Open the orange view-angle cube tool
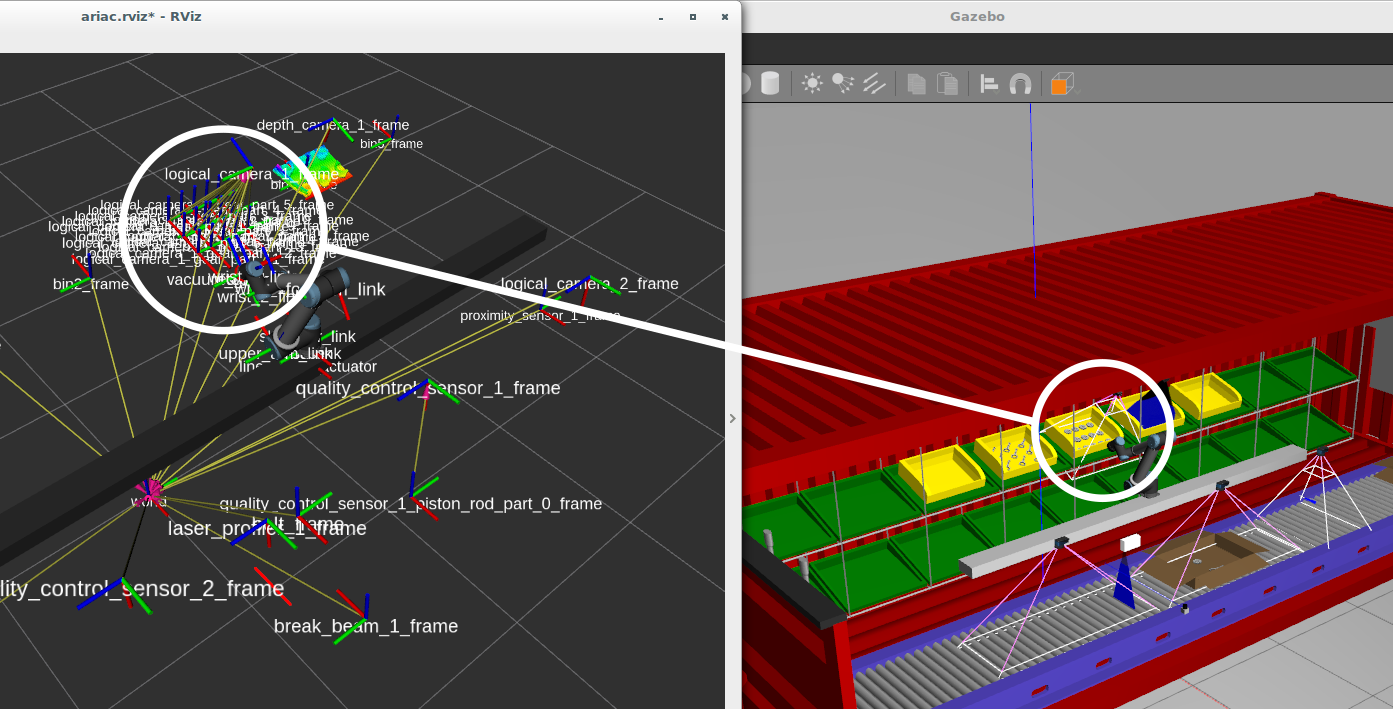 (1060, 83)
